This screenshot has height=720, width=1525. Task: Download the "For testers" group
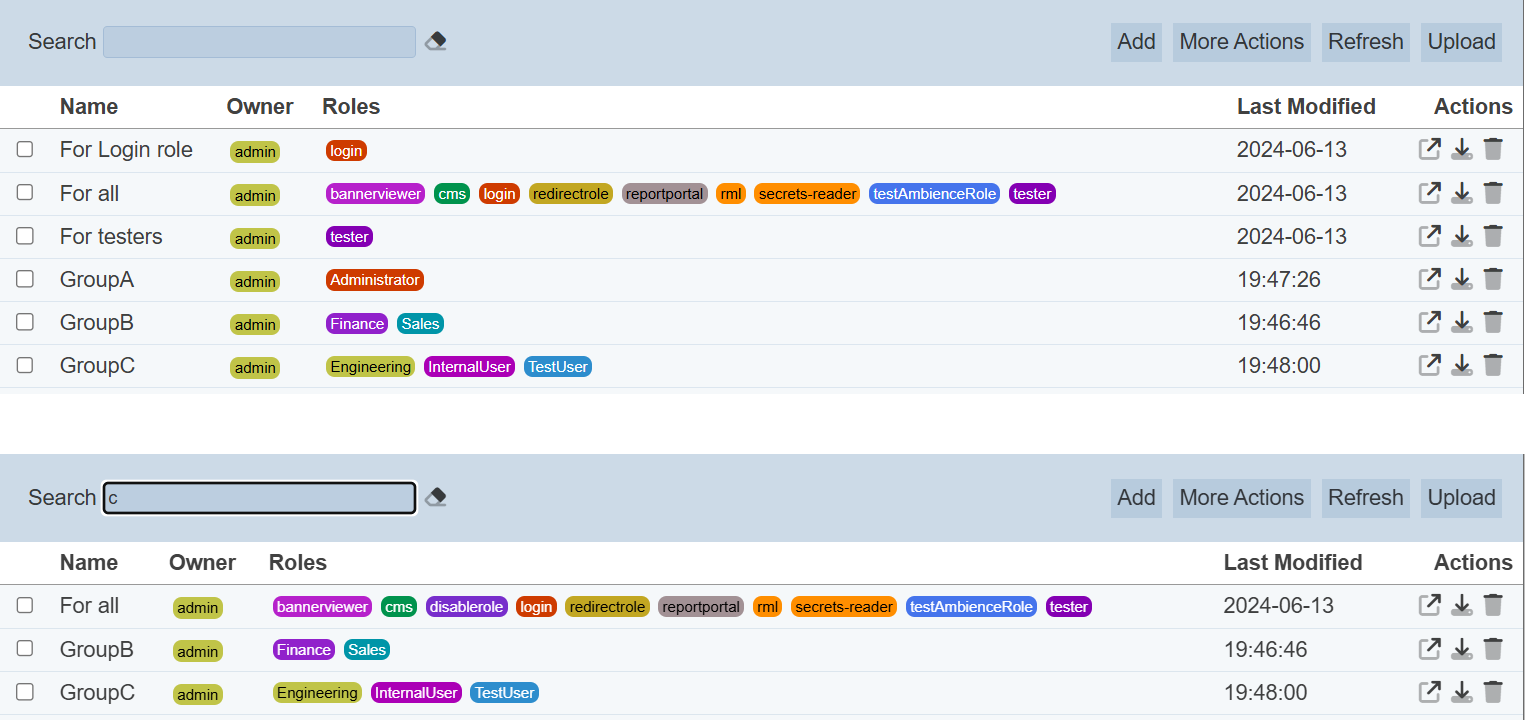(1462, 236)
